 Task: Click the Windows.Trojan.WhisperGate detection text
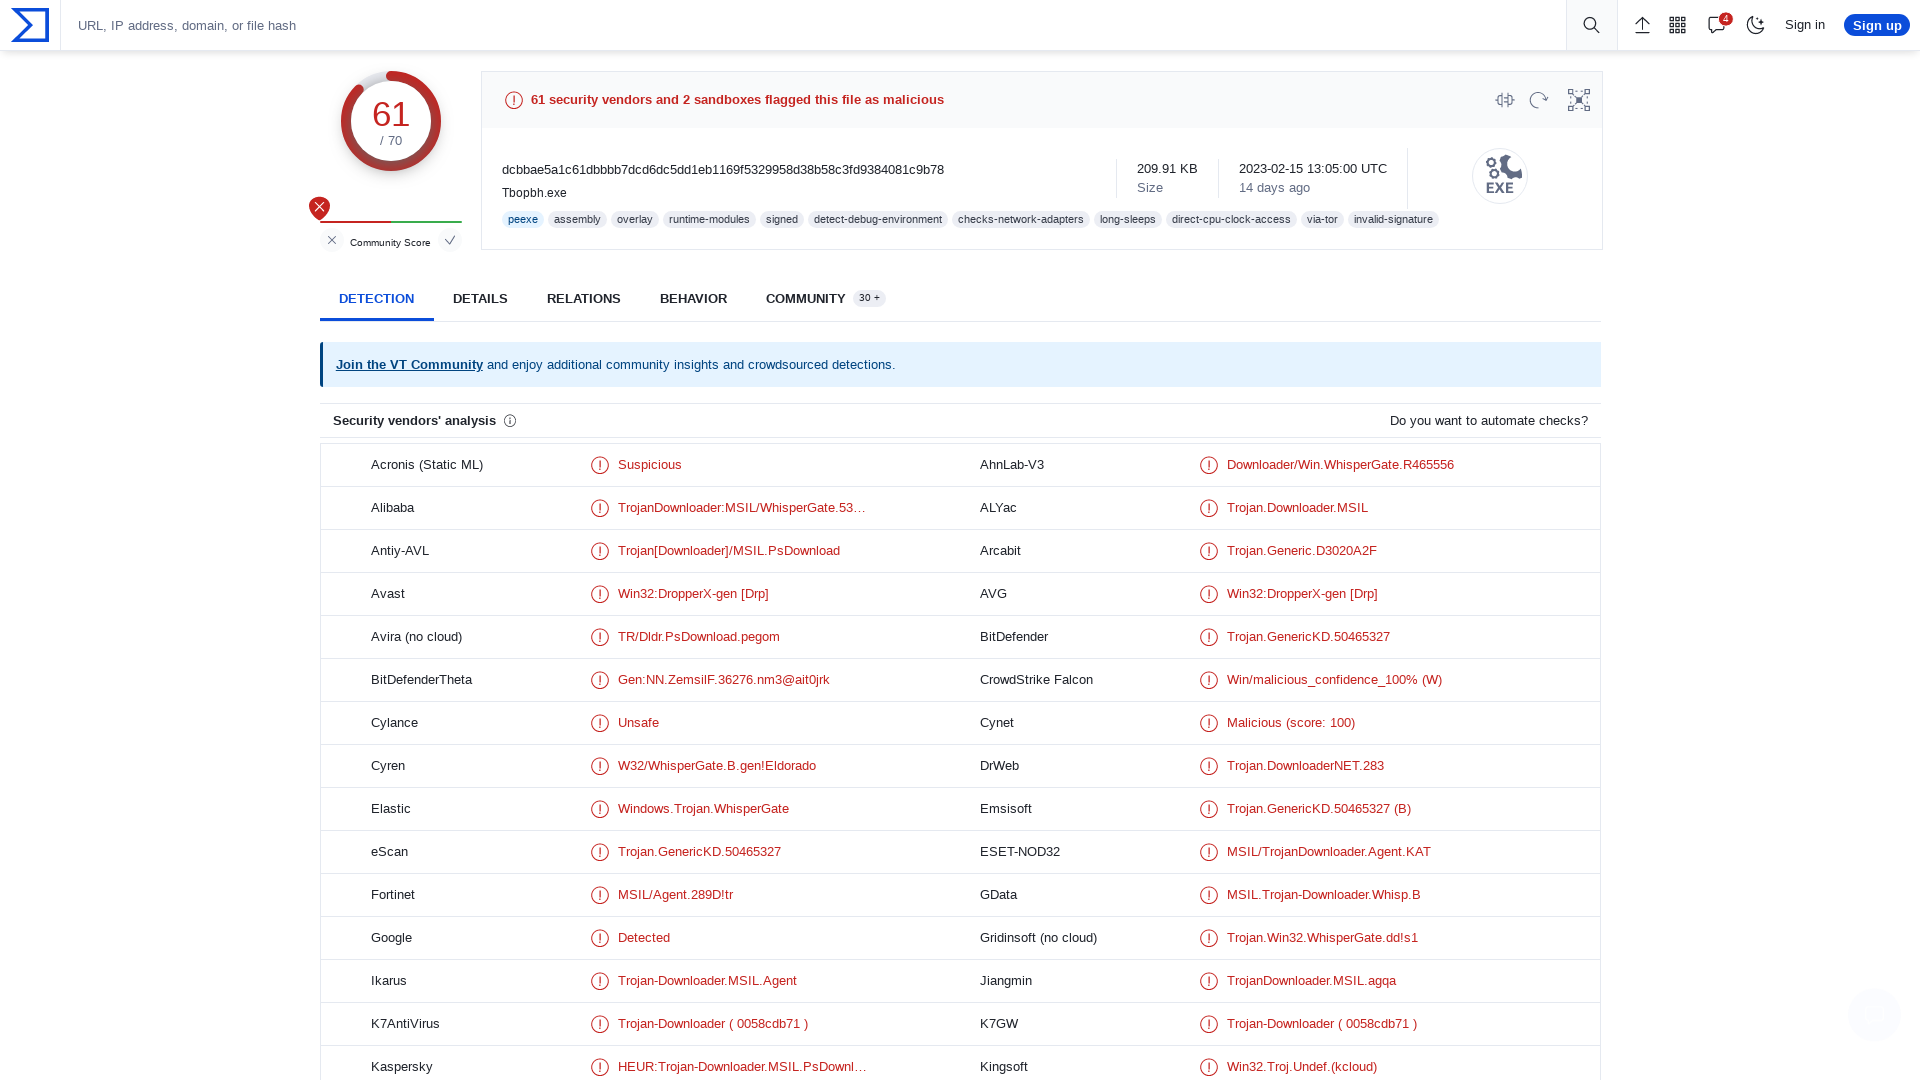click(x=703, y=809)
